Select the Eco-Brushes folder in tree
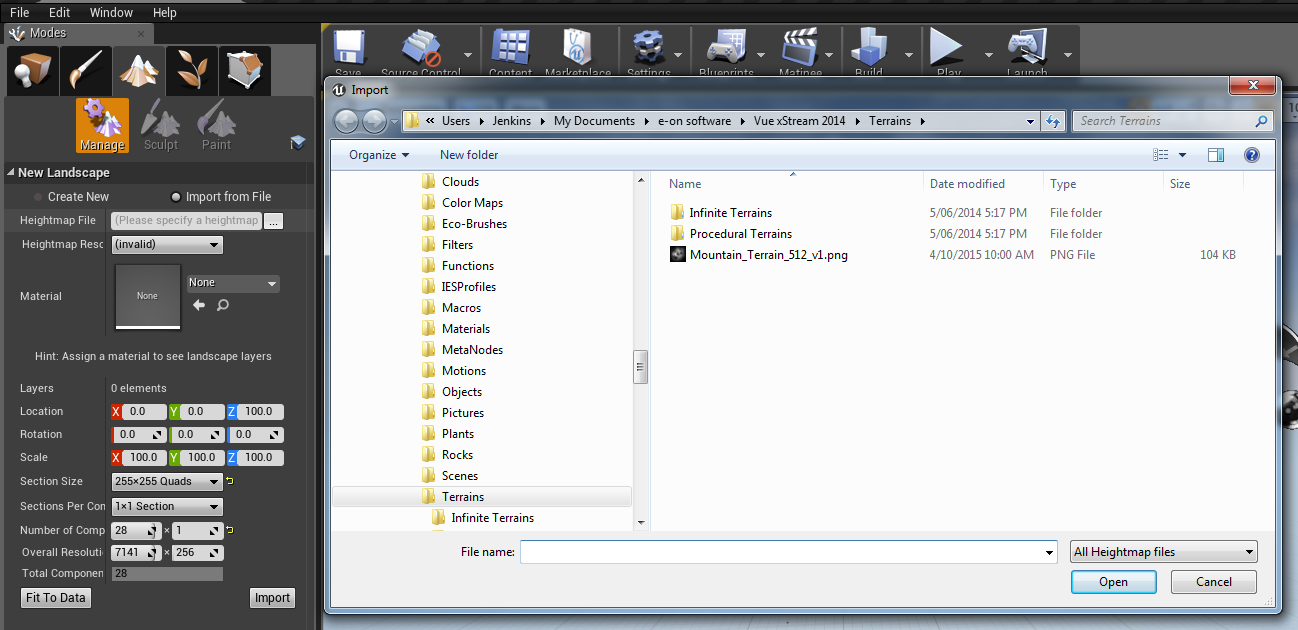Viewport: 1298px width, 630px height. tap(474, 224)
